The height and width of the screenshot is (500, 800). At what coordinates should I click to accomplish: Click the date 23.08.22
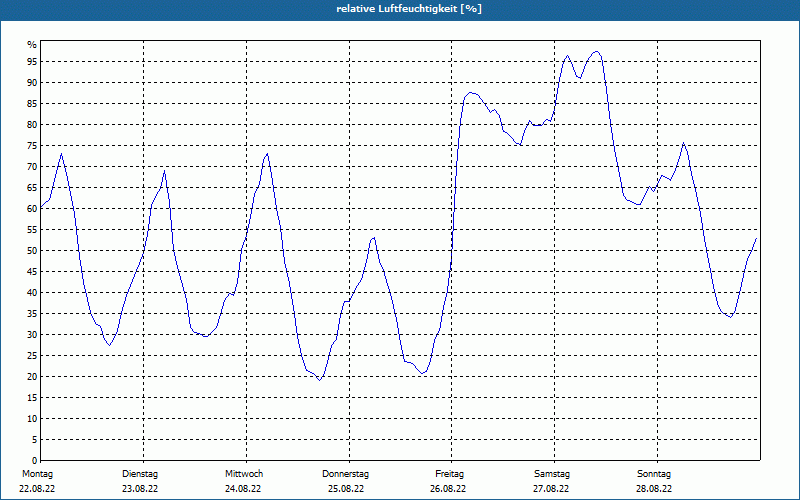tap(140, 489)
